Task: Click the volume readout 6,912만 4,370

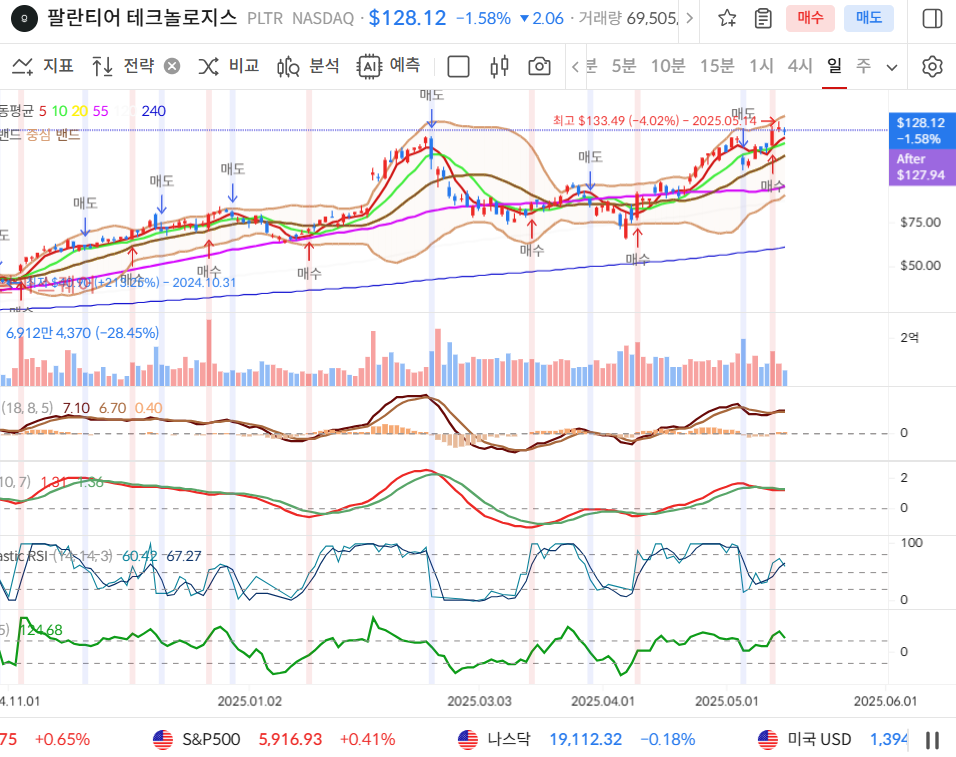Action: 82,333
